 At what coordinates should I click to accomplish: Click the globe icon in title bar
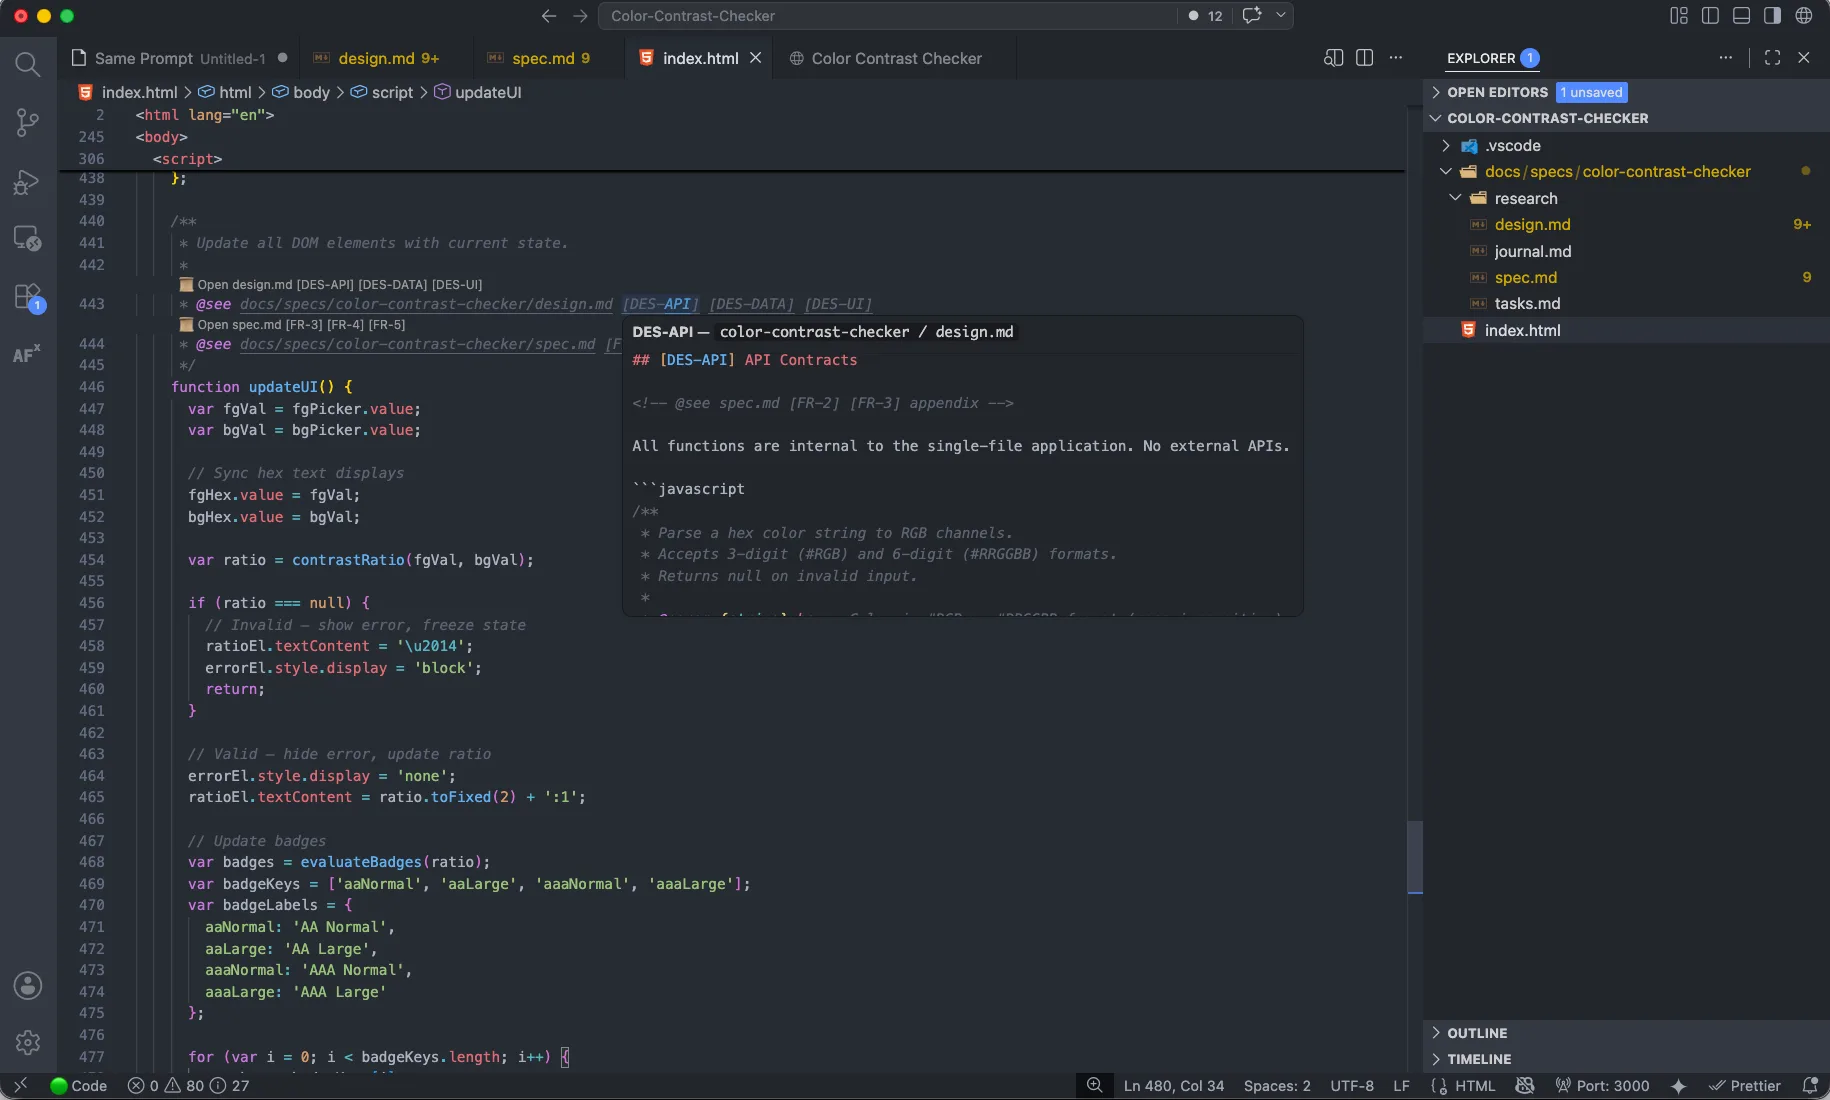tap(1804, 16)
